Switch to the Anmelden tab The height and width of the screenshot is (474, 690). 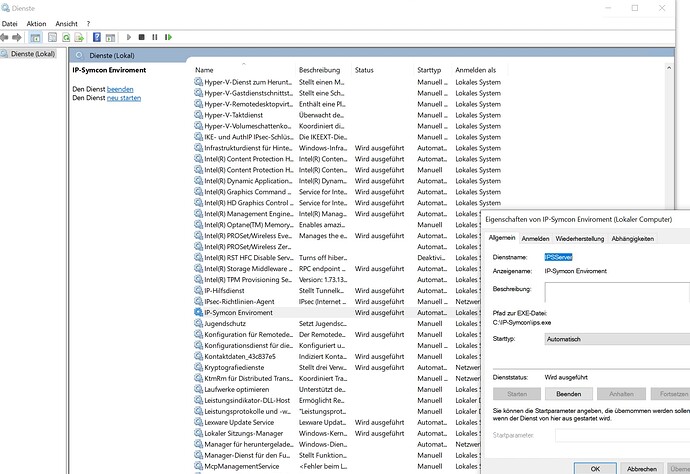[535, 239]
